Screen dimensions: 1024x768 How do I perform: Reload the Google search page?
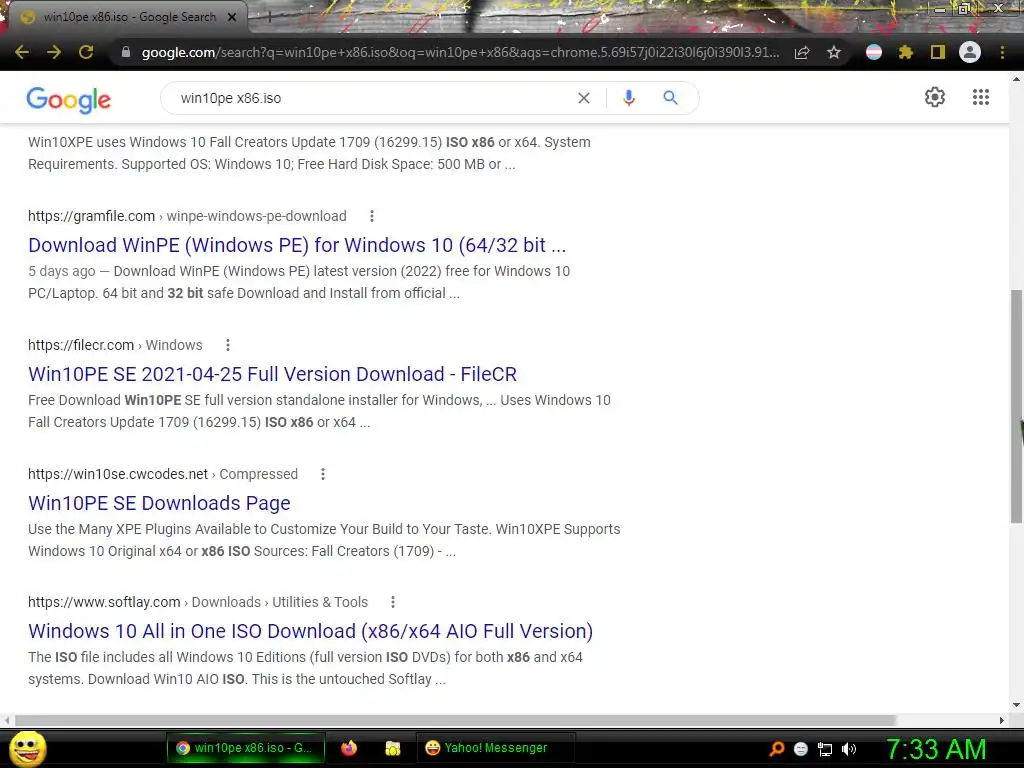86,52
